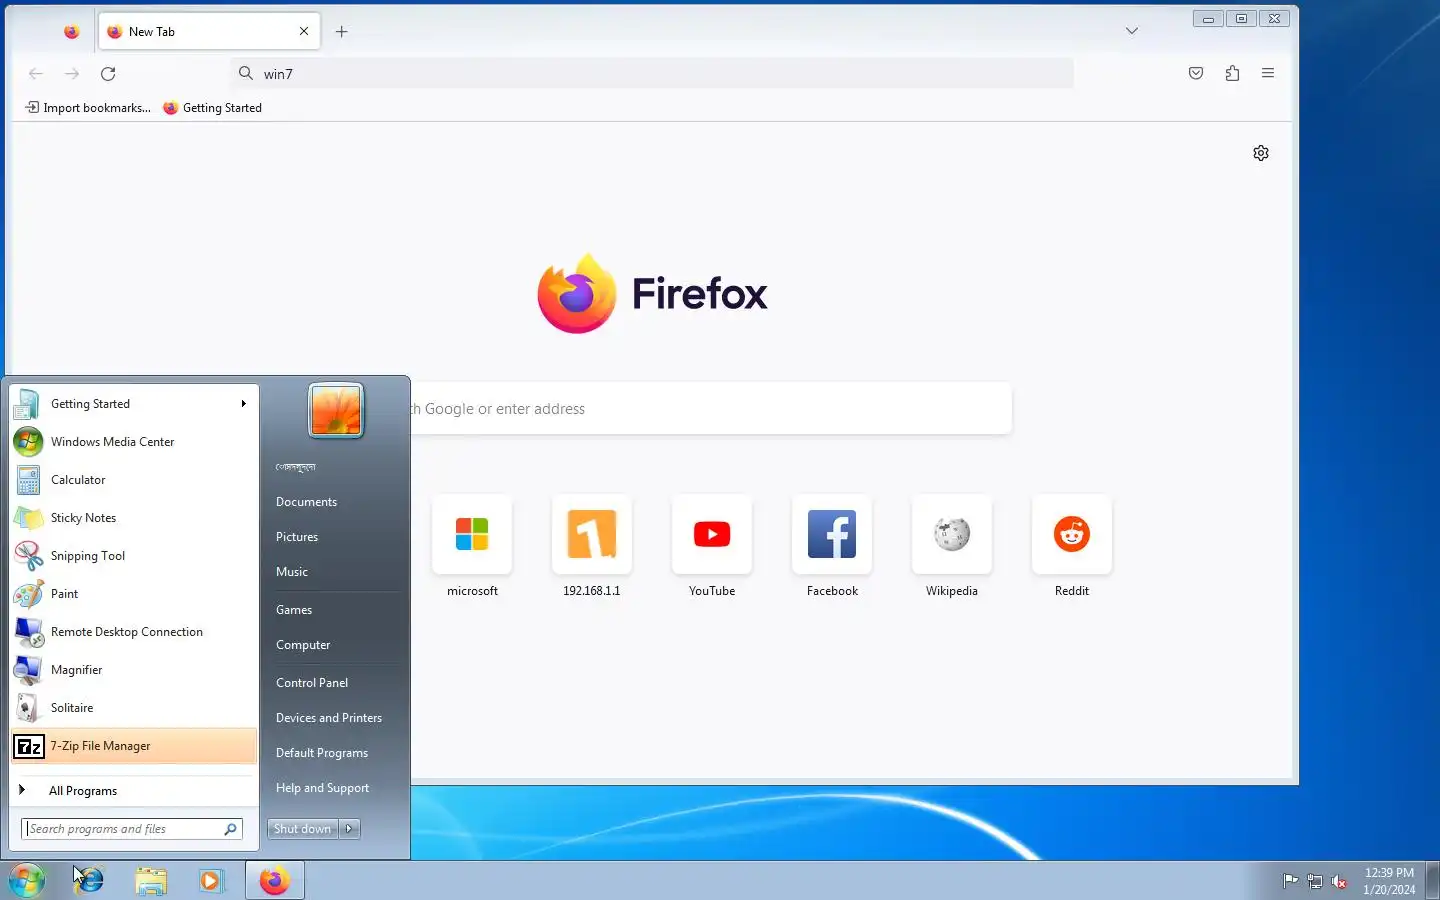This screenshot has height=900, width=1440.
Task: Close the New Tab tab
Action: [x=304, y=31]
